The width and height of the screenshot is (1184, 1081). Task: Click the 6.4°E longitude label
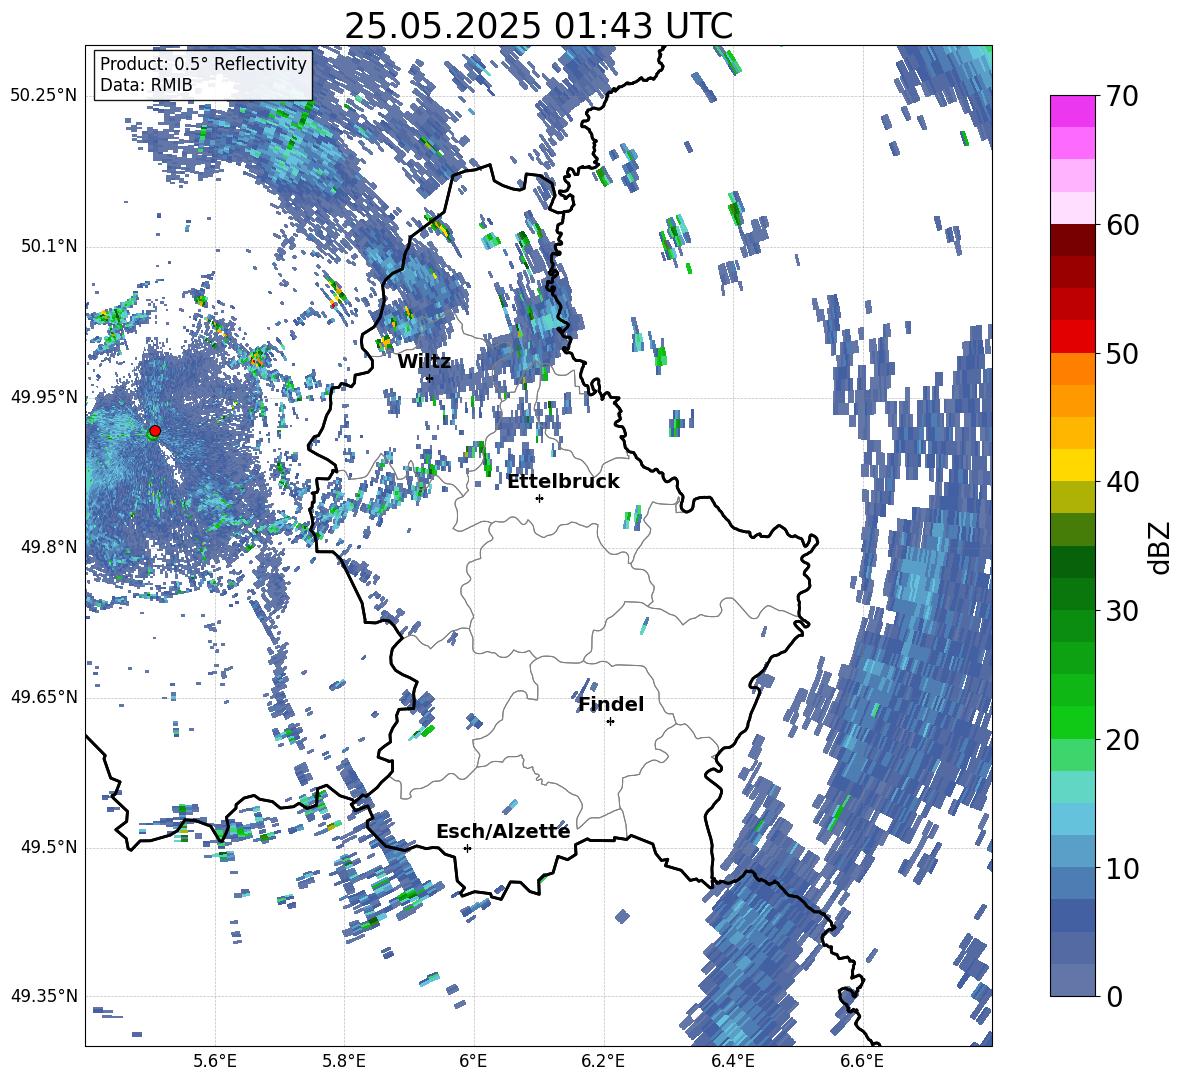tap(732, 1061)
